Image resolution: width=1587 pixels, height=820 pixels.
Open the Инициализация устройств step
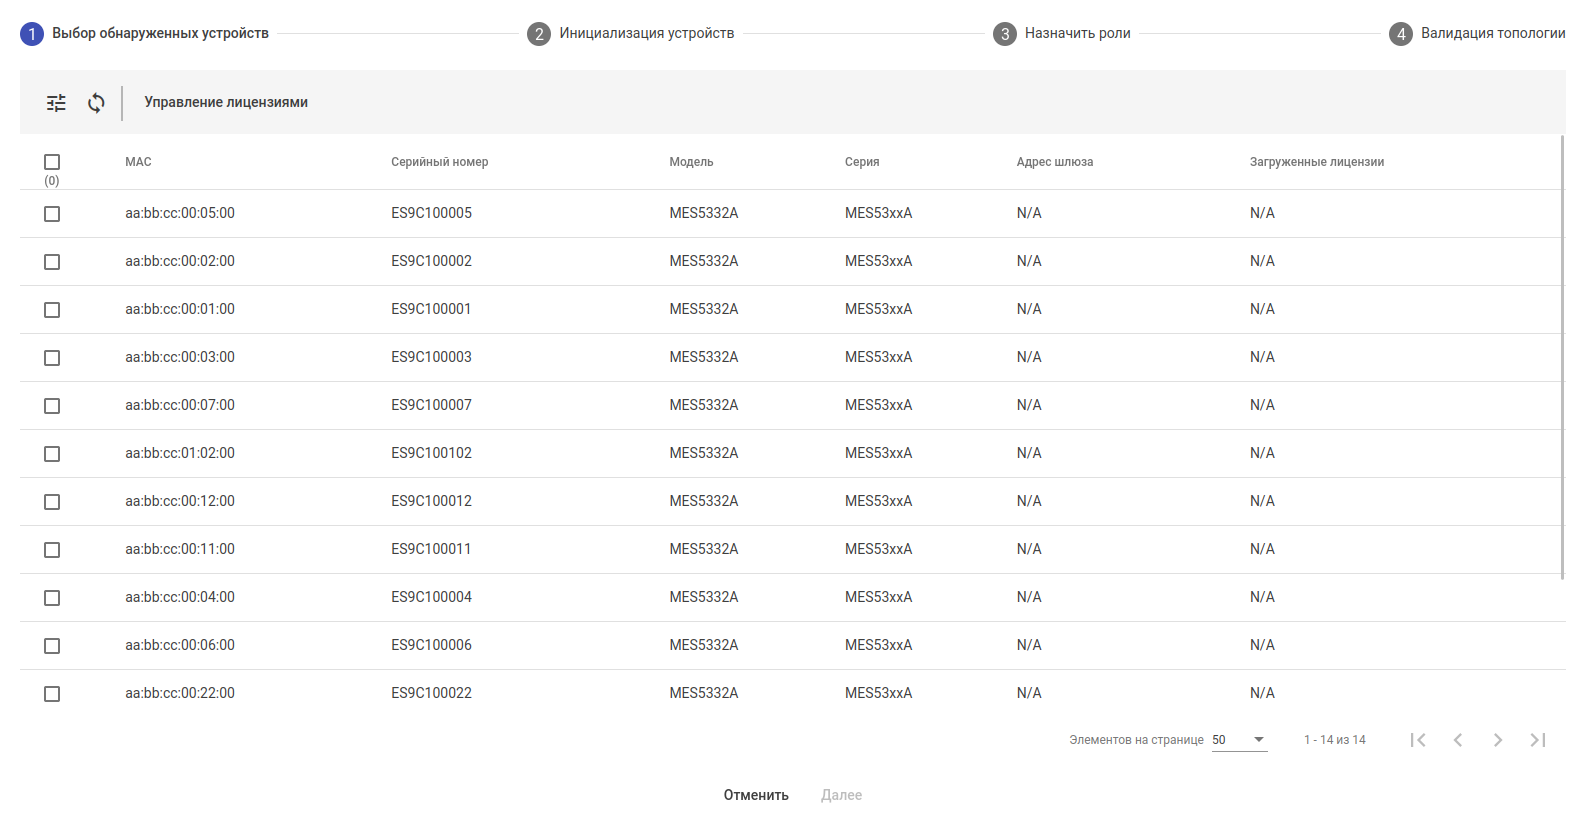click(x=646, y=34)
